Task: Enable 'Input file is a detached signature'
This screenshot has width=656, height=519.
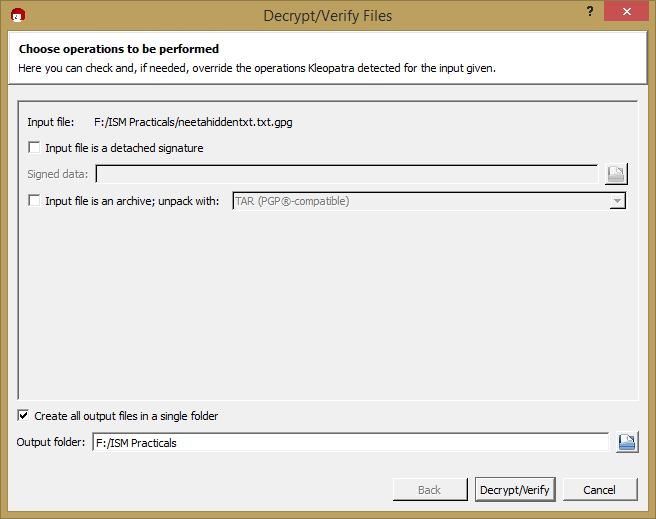Action: (x=35, y=148)
